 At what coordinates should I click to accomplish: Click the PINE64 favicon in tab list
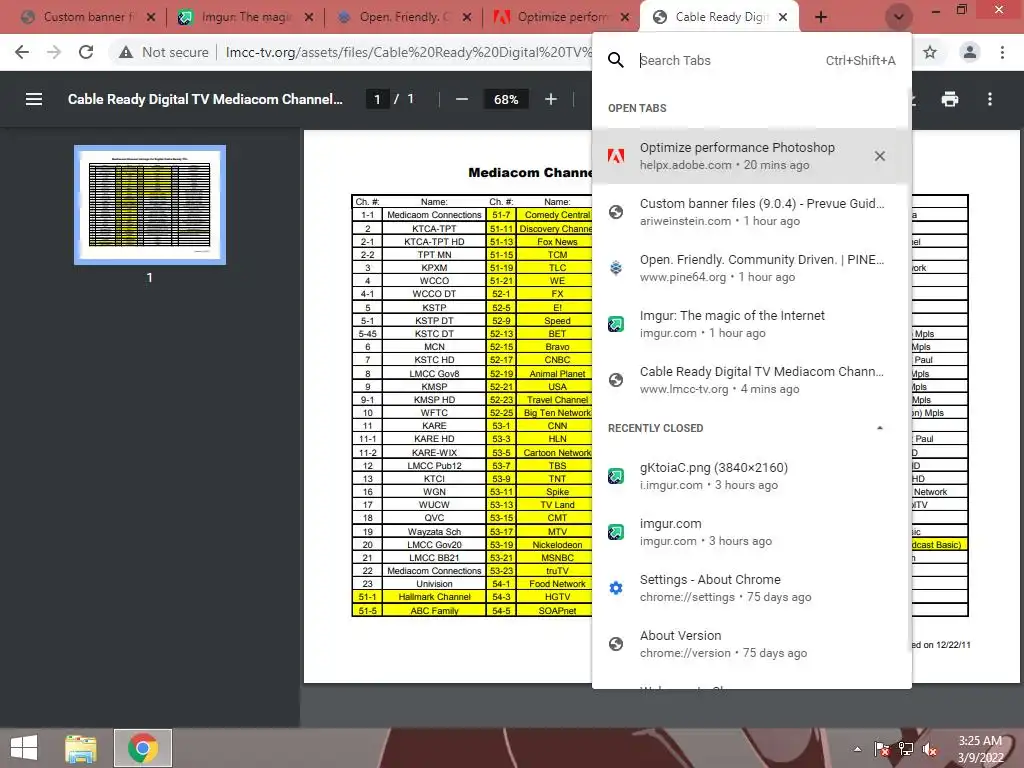point(615,268)
